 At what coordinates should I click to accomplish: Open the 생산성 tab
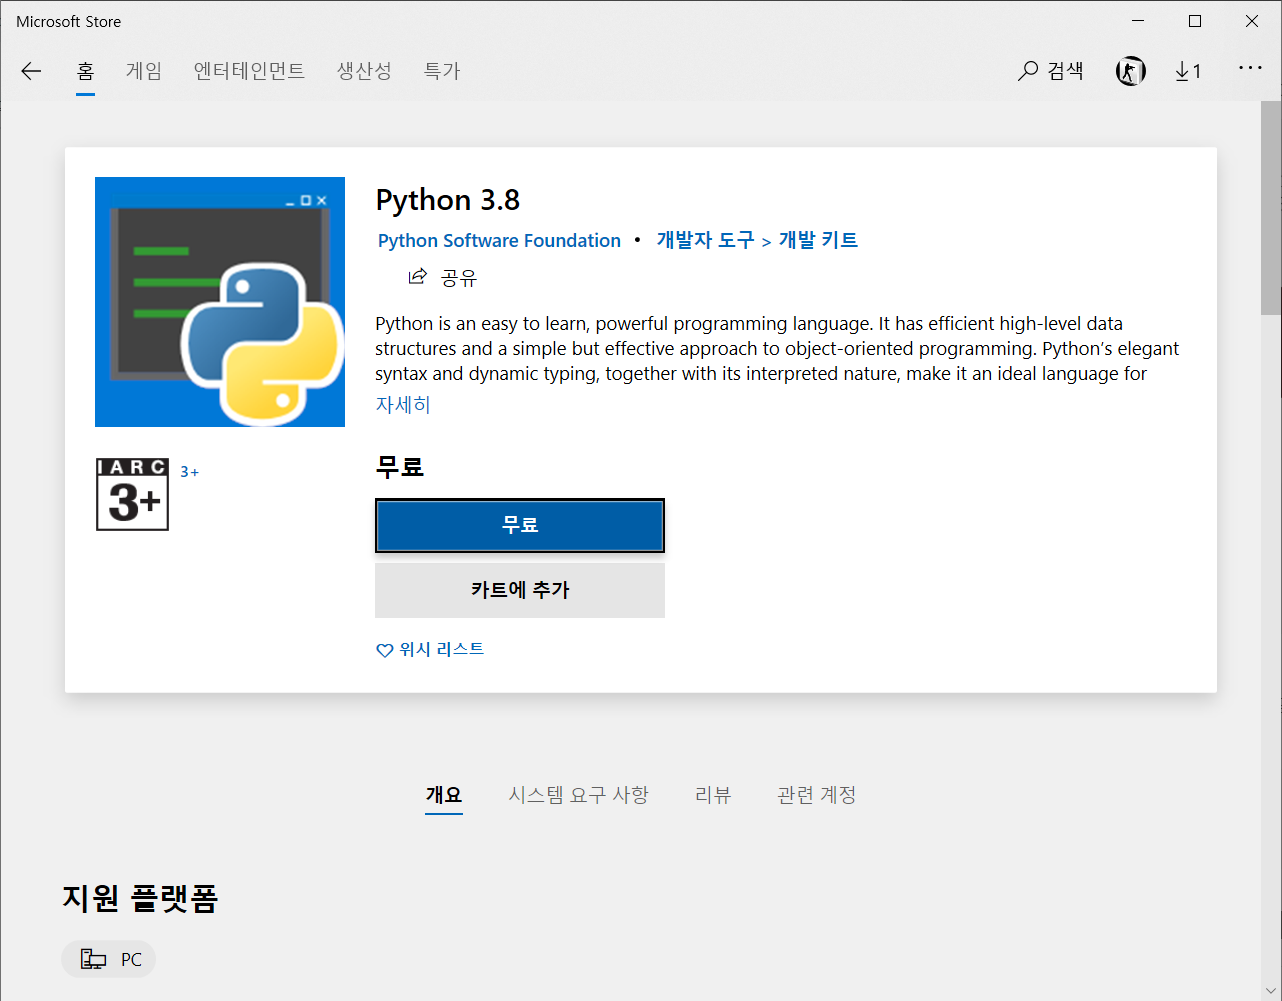[x=364, y=71]
